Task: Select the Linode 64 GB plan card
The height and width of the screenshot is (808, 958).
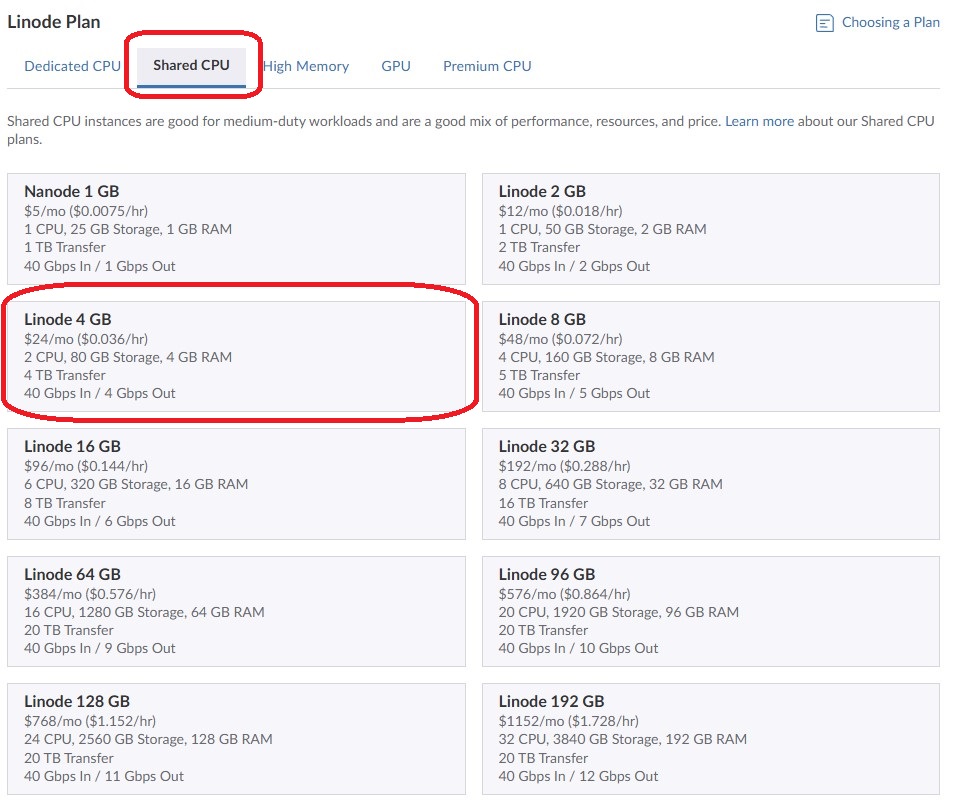Action: 236,611
